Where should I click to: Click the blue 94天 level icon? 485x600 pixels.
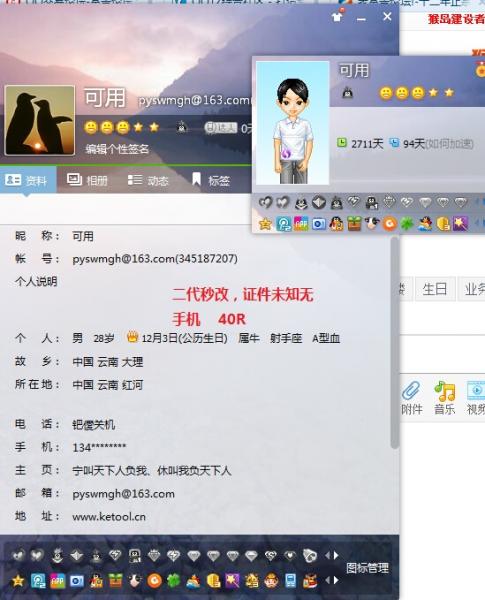pyautogui.click(x=394, y=143)
